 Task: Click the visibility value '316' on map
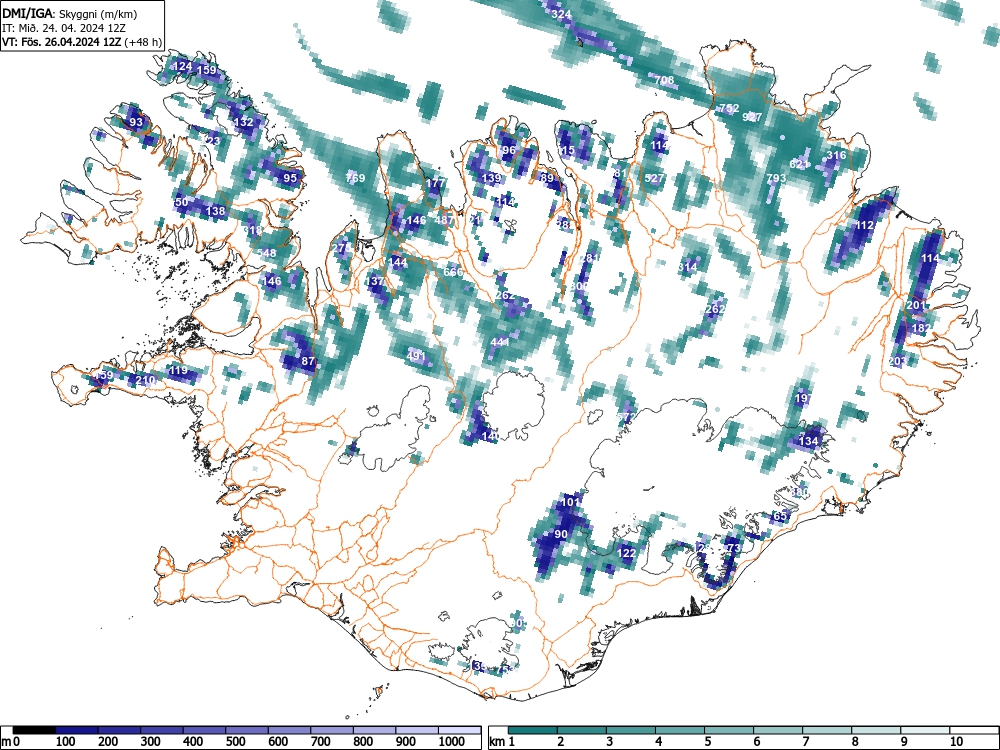pos(836,155)
